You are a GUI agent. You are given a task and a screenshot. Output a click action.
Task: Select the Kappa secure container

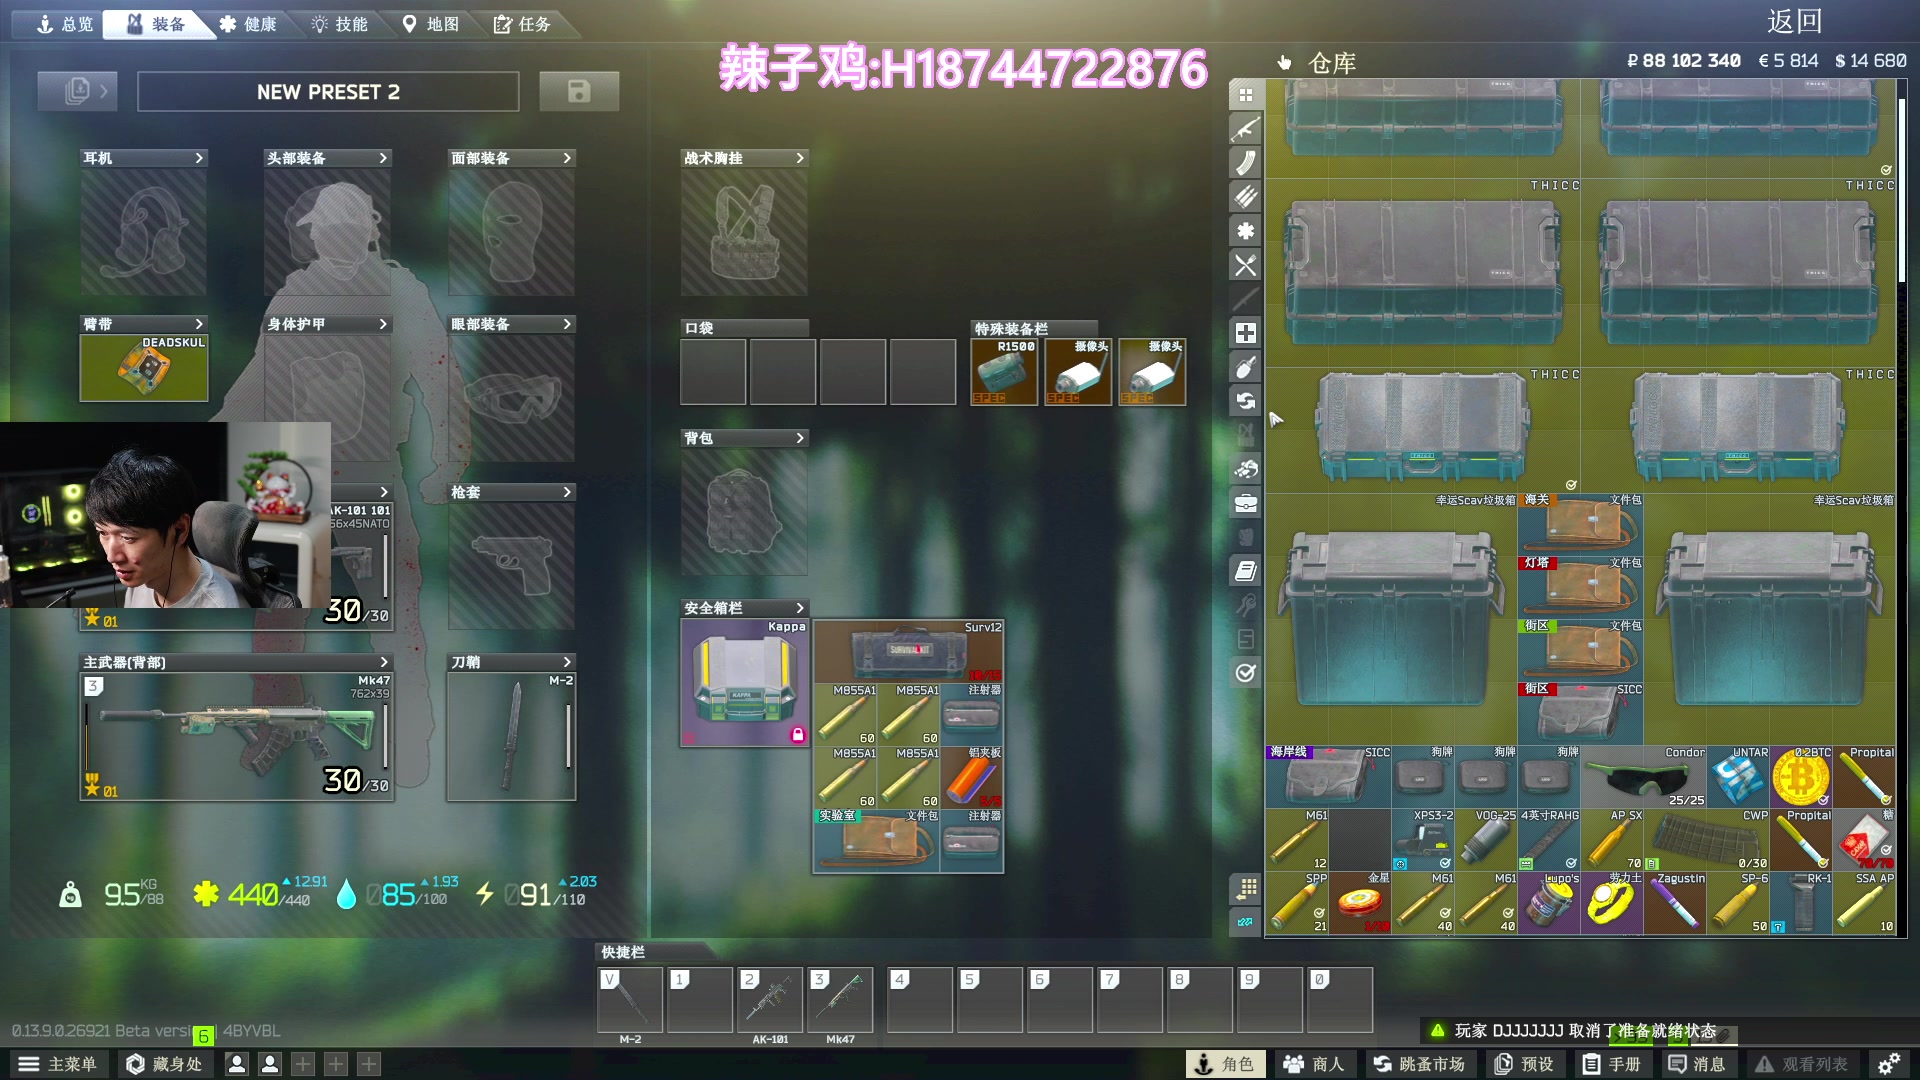click(744, 683)
